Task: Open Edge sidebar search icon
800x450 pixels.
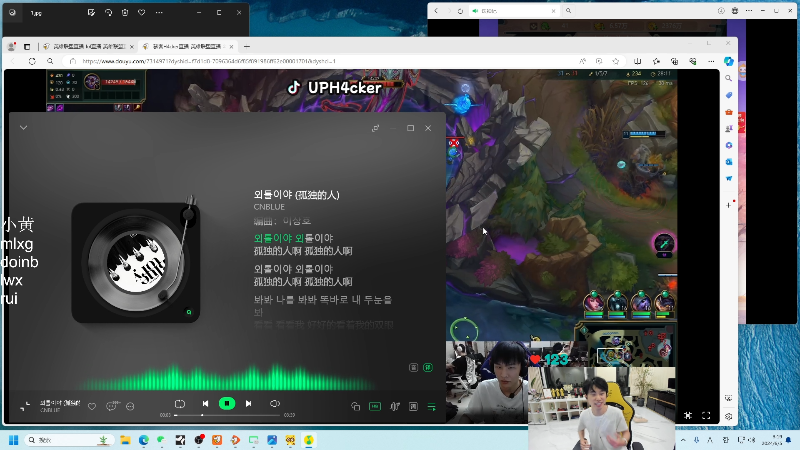Action: click(x=729, y=79)
